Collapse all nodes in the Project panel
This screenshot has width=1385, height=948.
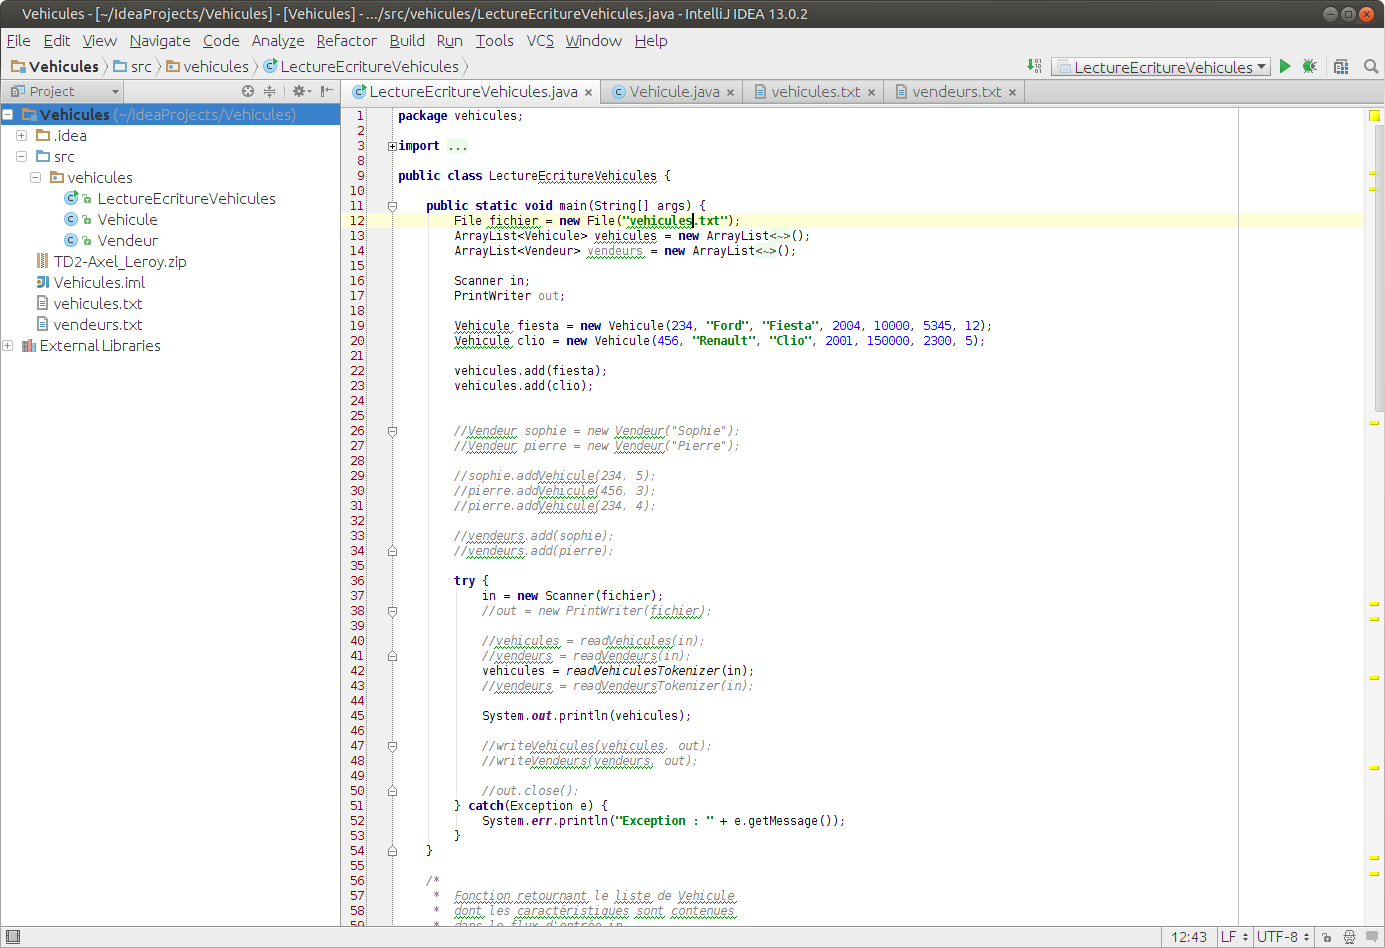(x=269, y=91)
